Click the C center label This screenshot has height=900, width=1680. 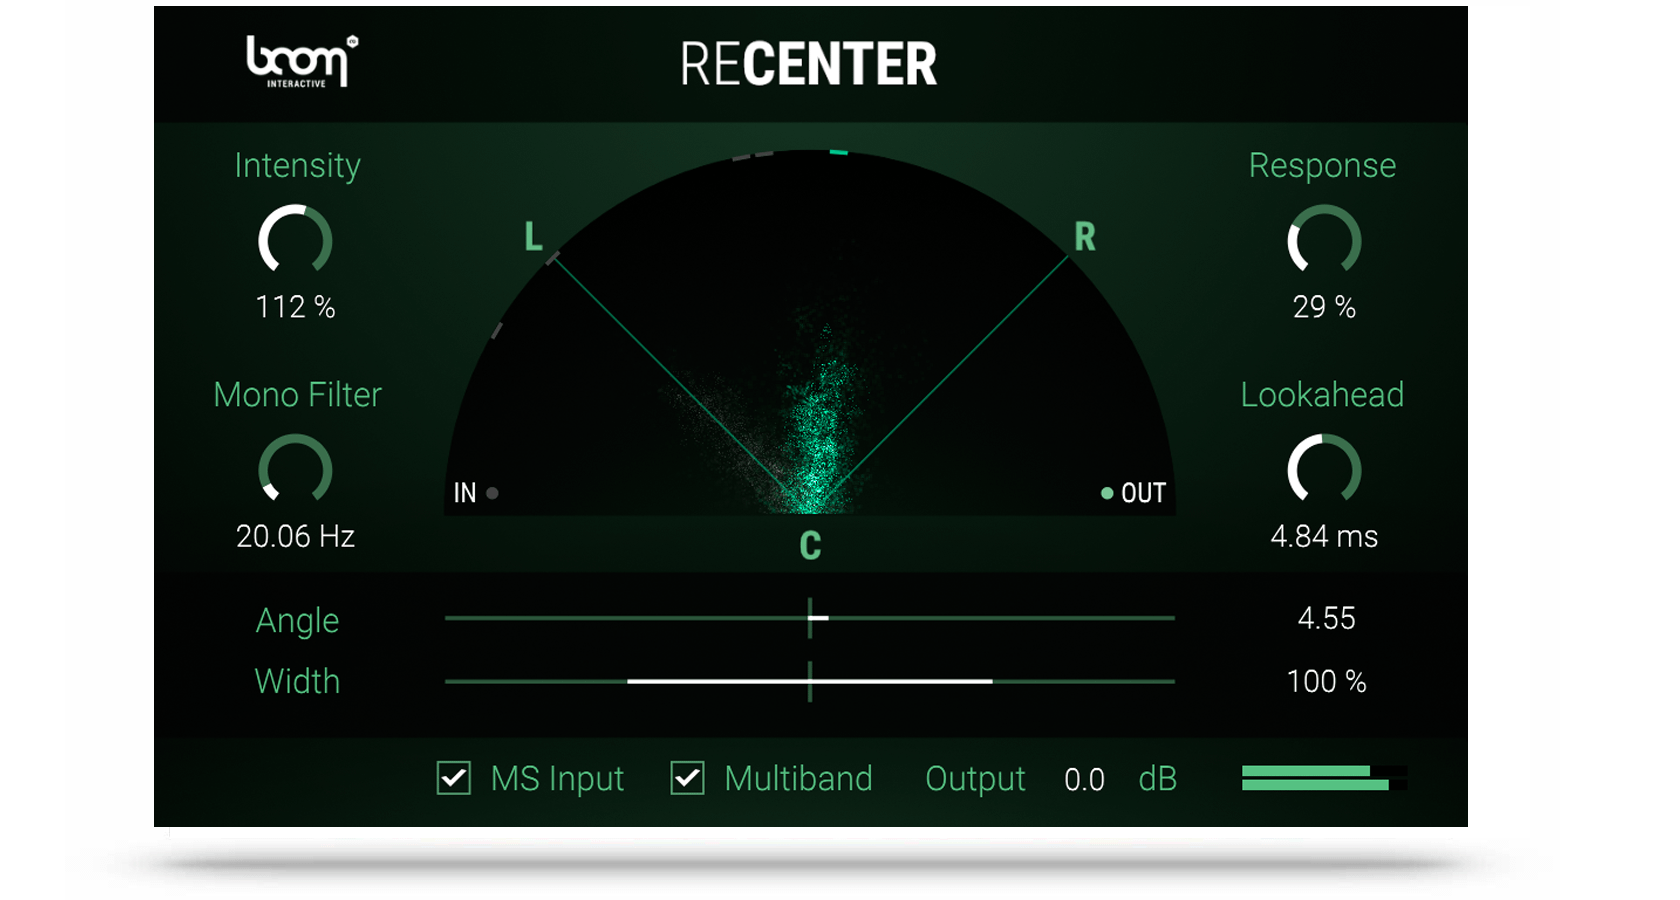810,546
